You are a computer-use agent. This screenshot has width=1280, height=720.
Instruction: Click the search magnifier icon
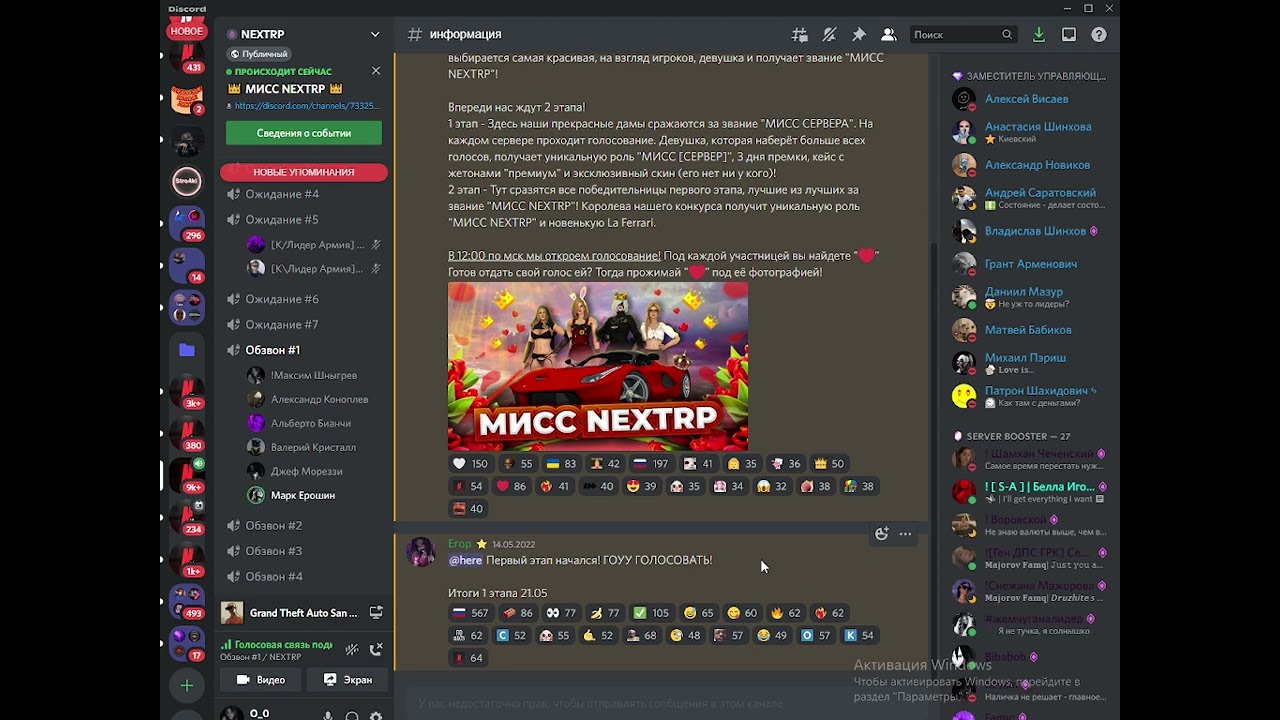tap(1007, 35)
